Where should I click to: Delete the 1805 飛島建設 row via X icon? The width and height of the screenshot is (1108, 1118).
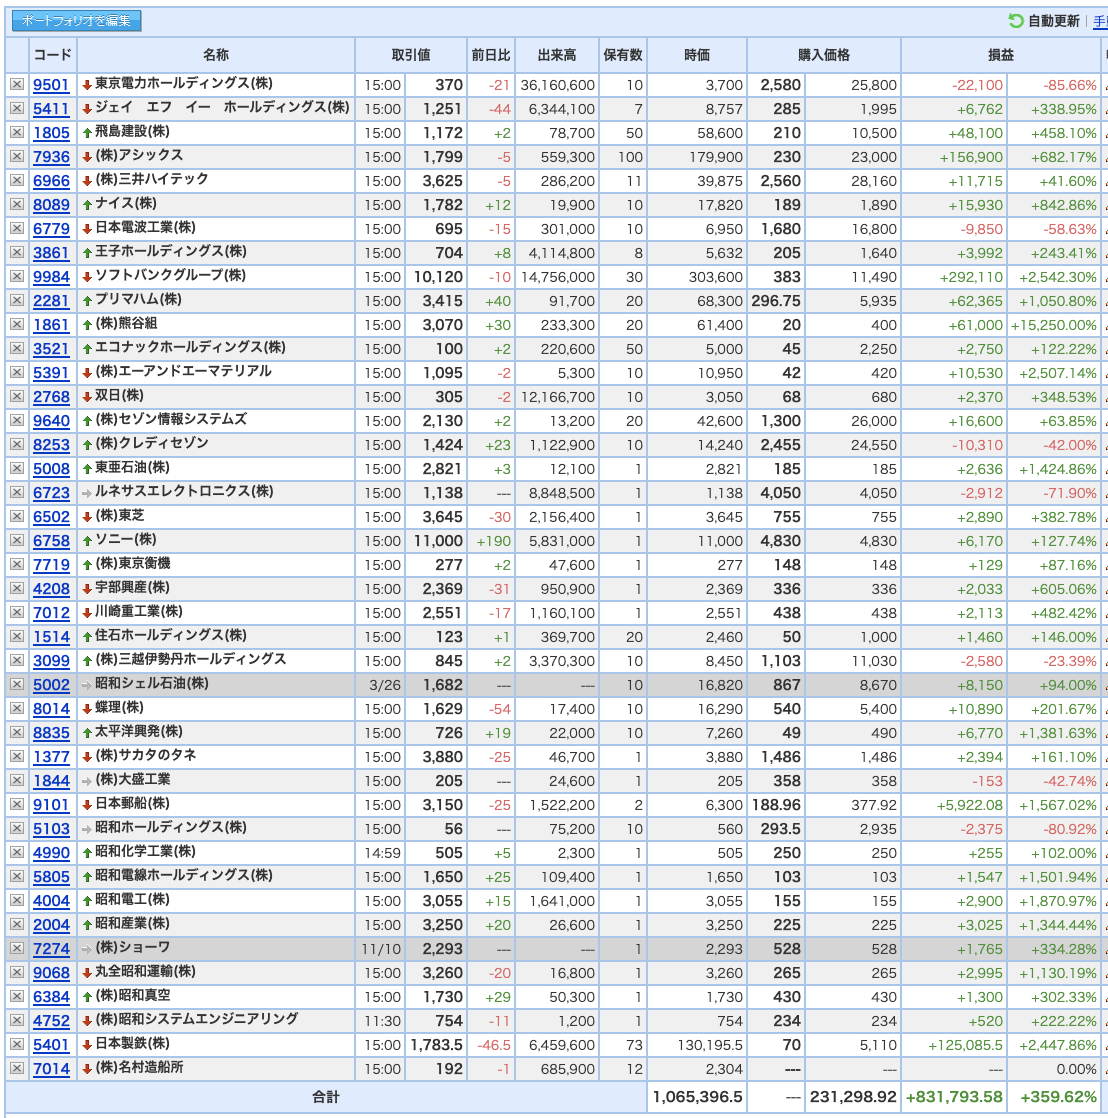[x=17, y=133]
